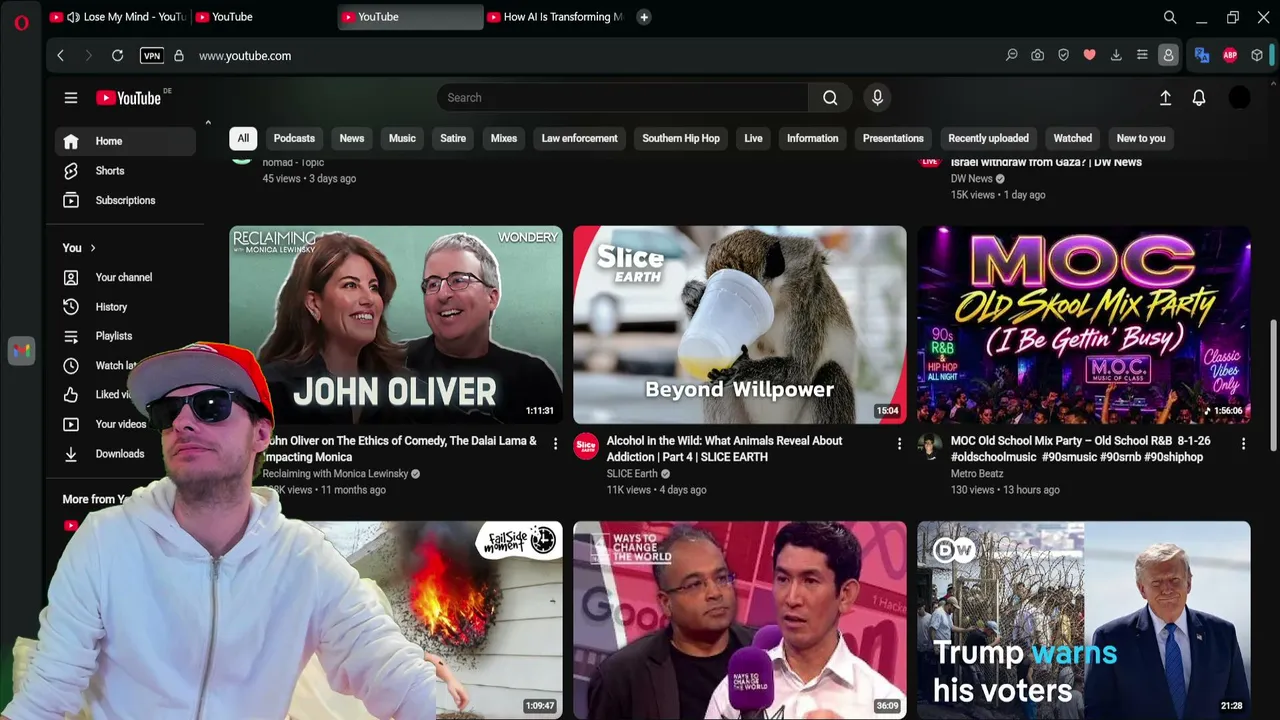Open Opera Easy Setup sliders icon
The height and width of the screenshot is (720, 1280).
coord(1142,56)
